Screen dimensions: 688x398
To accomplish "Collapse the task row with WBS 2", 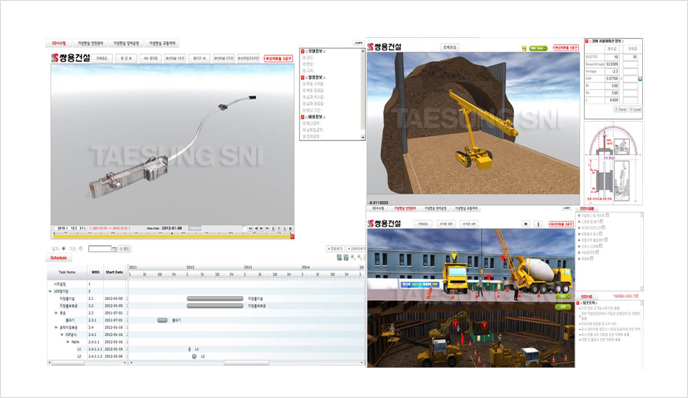I will tap(50, 291).
